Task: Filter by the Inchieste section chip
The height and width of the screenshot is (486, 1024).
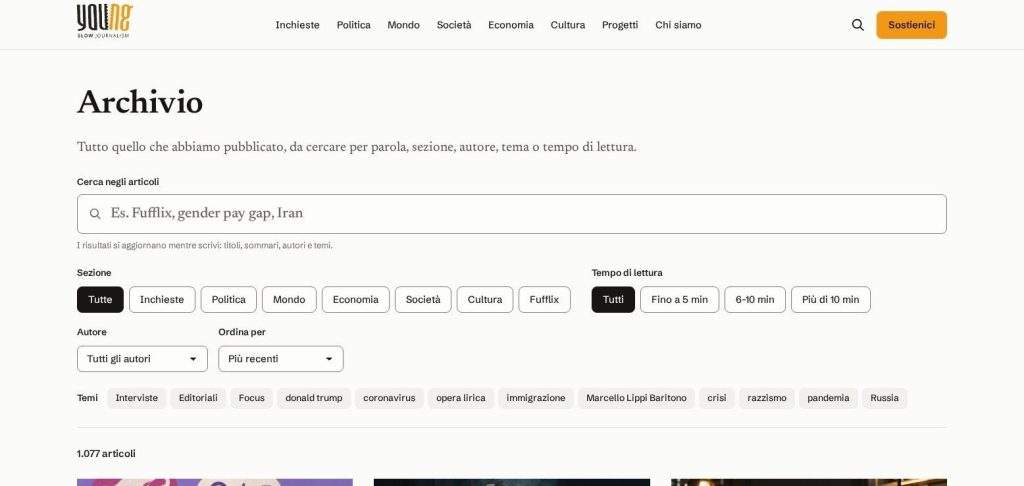Action: point(162,299)
